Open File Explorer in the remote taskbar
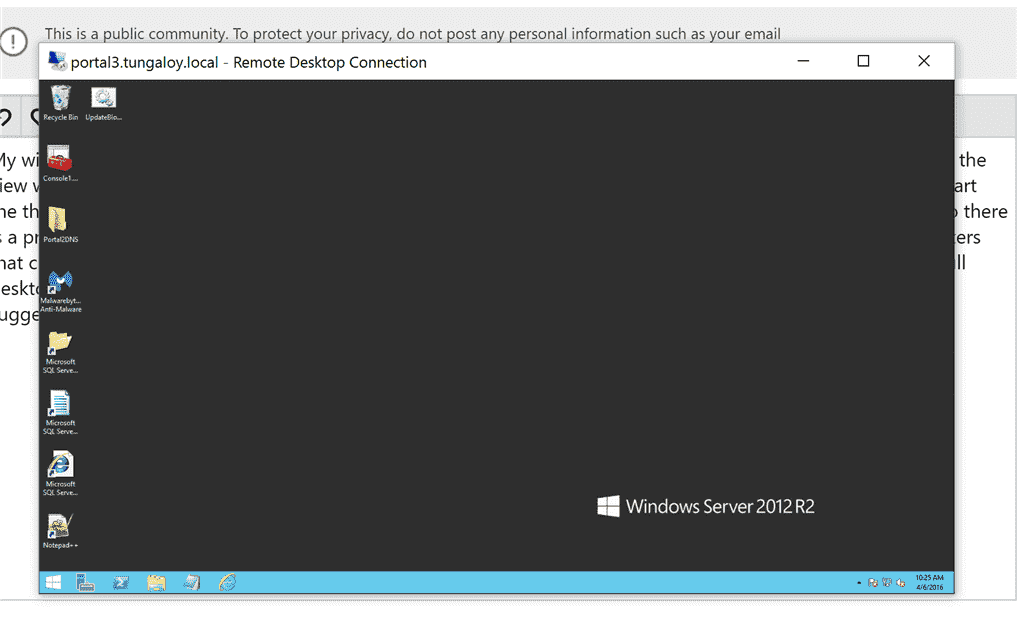The width and height of the screenshot is (1024, 633). click(x=156, y=582)
